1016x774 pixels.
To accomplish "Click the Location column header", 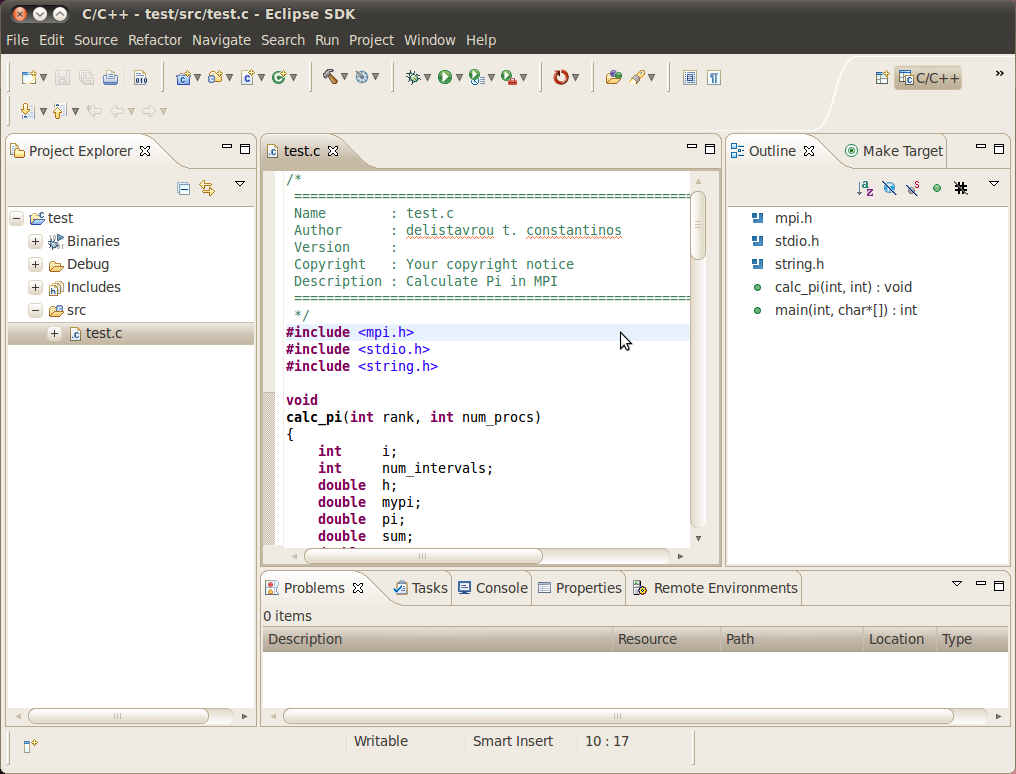I will coord(899,639).
